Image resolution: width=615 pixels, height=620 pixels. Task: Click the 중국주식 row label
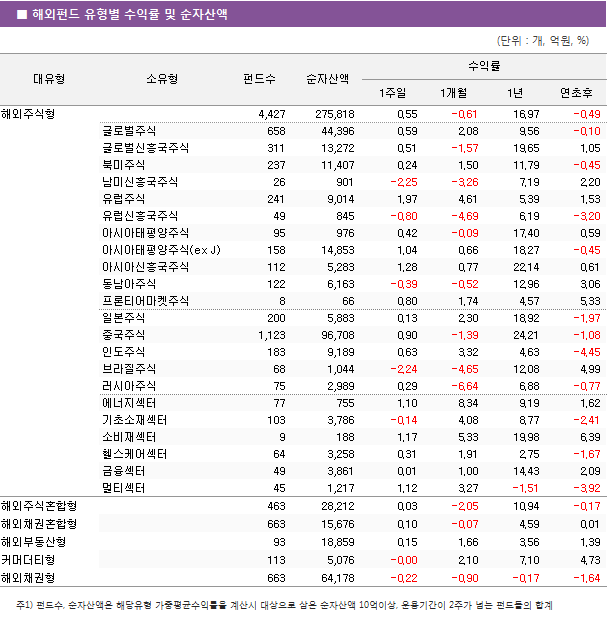[x=123, y=335]
